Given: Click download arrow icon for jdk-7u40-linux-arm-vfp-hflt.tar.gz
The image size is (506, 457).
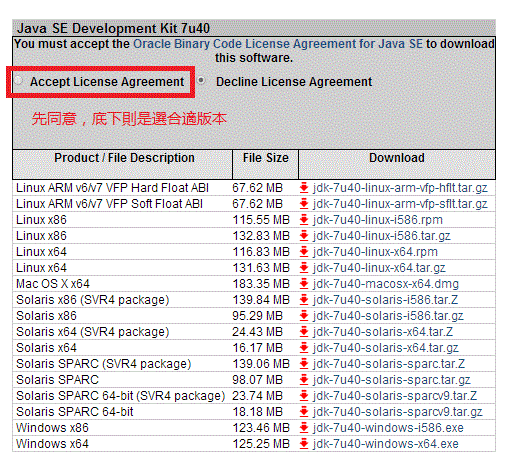Looking at the screenshot, I should click(x=304, y=188).
